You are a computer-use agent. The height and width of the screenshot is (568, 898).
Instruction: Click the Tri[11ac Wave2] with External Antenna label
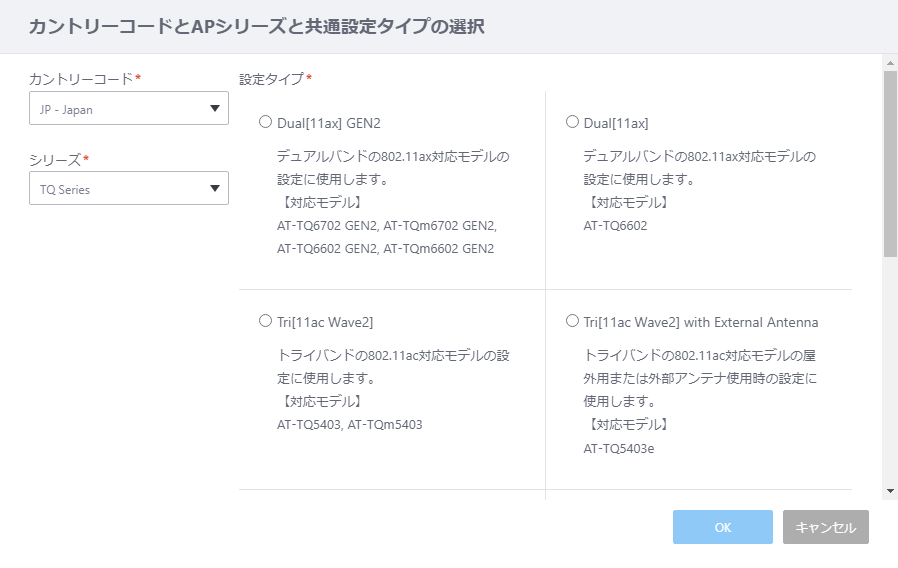700,322
